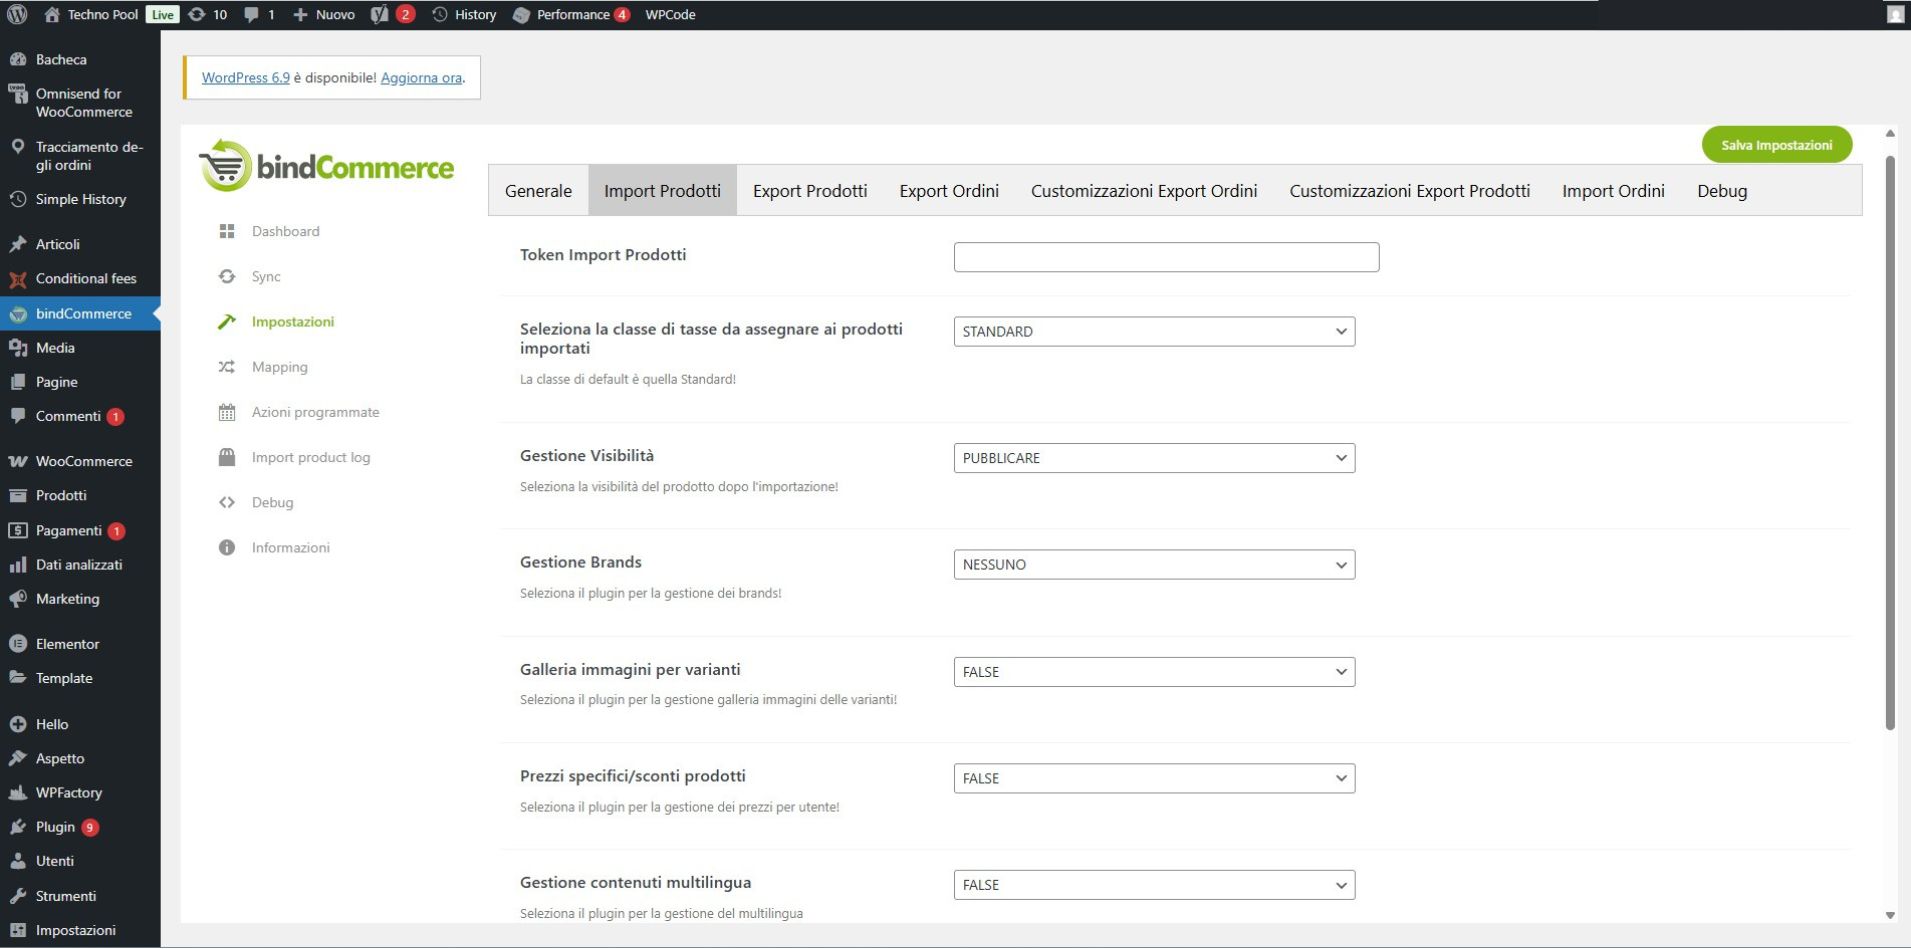Click the Token Import Prodotti input field
1911x949 pixels.
[x=1166, y=257]
